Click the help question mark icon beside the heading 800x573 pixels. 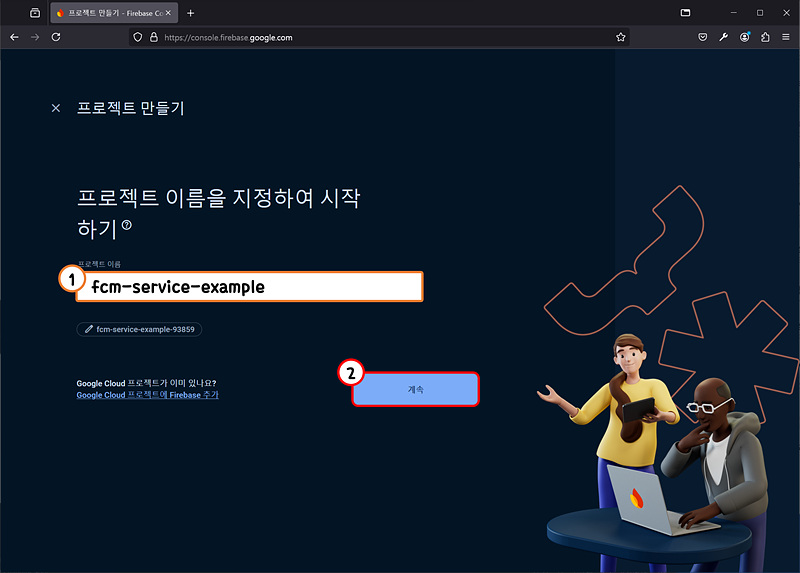[x=127, y=225]
